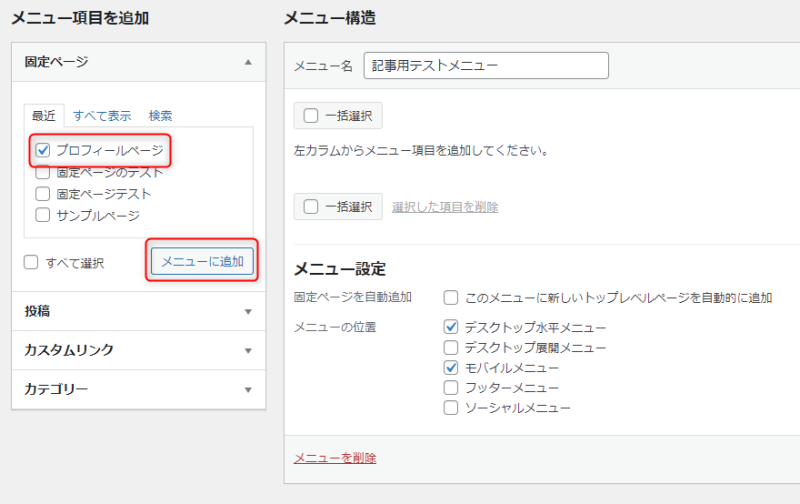Enable auto-add new top-level pages checkbox
The image size is (800, 504).
[451, 297]
